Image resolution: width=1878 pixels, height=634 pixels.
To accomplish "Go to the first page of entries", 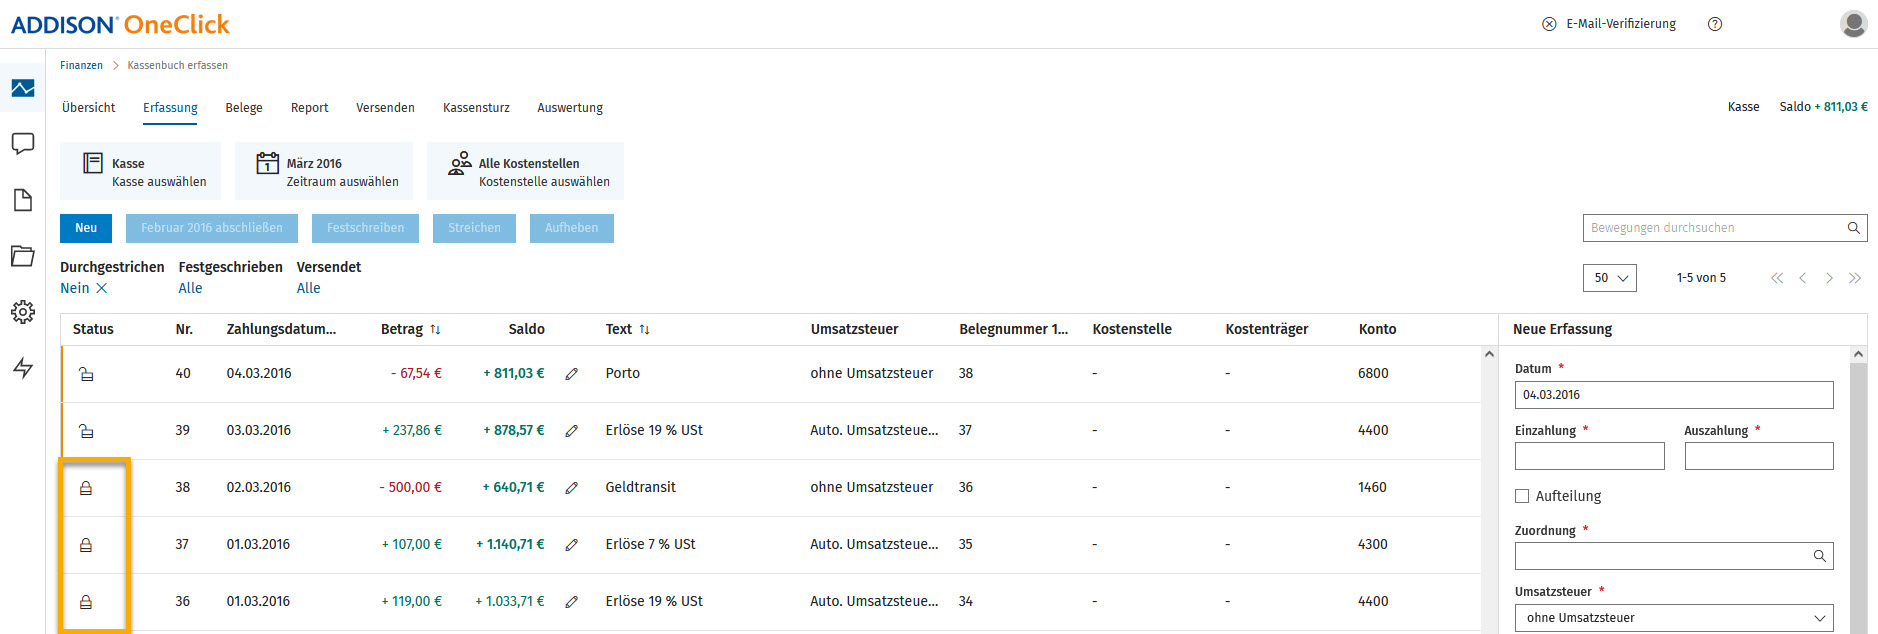I will [1777, 278].
